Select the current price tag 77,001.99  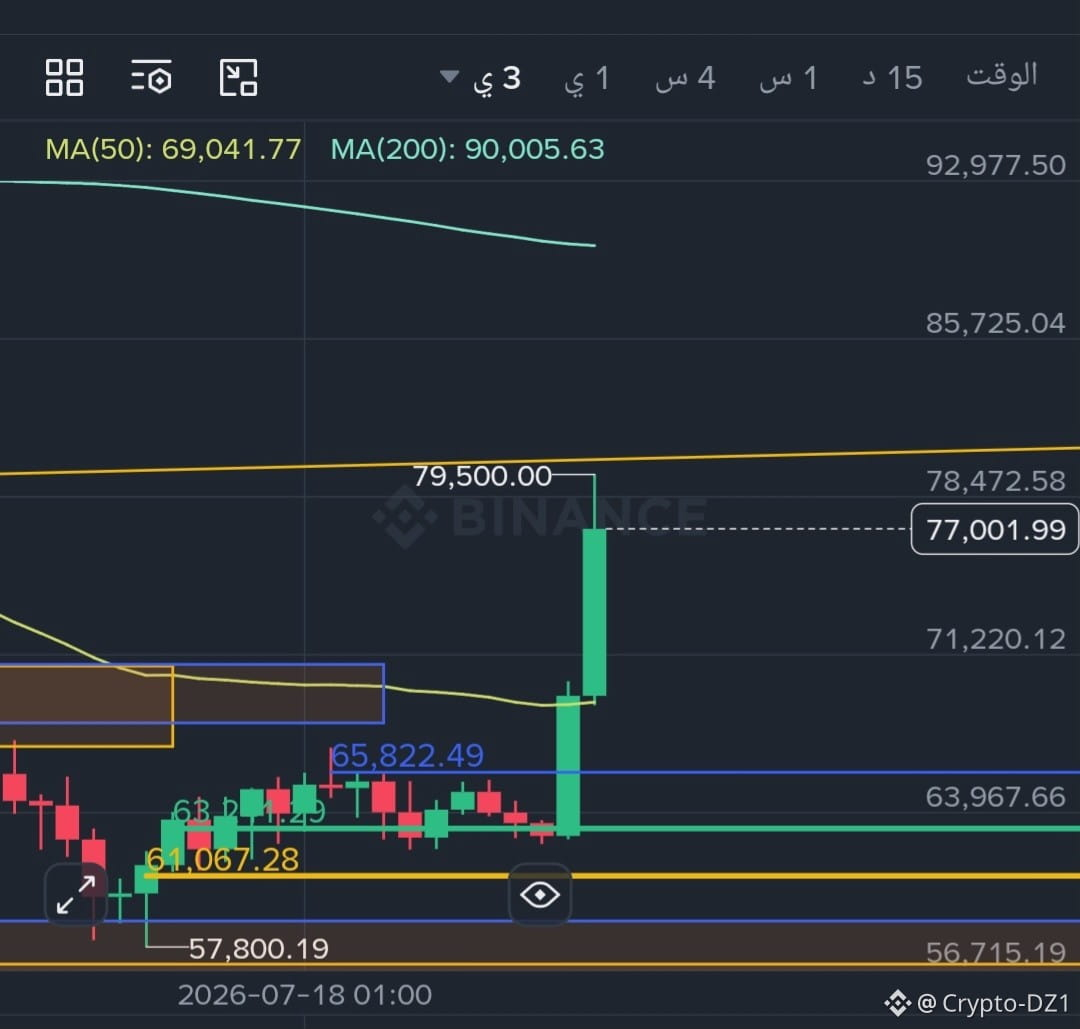tap(995, 529)
